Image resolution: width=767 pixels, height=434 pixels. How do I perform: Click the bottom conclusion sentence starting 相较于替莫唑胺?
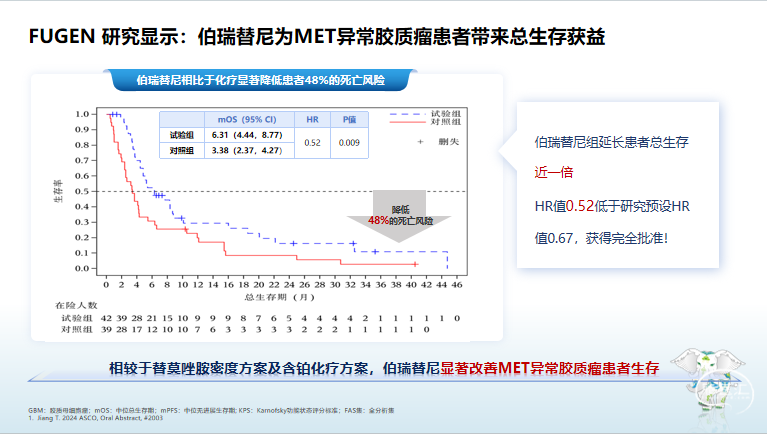(384, 368)
